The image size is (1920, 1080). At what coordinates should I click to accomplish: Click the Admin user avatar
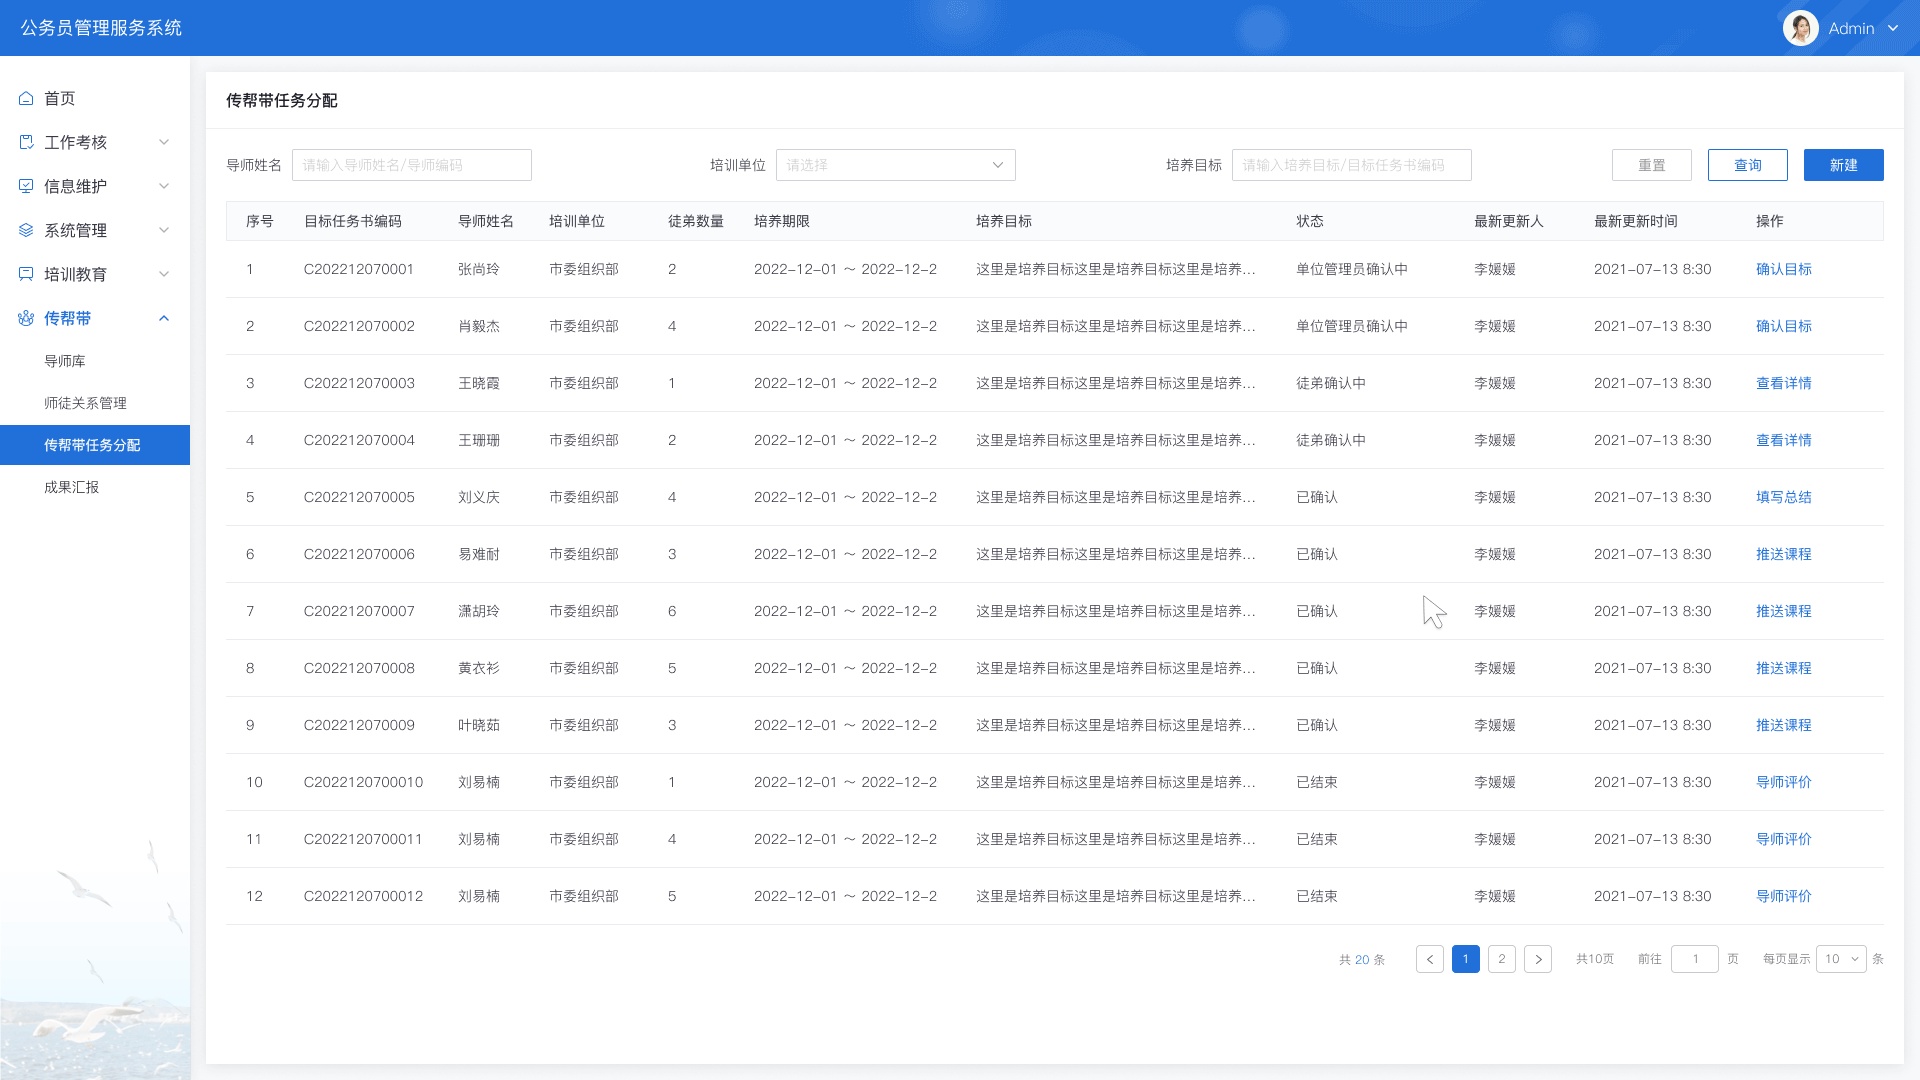pyautogui.click(x=1800, y=28)
